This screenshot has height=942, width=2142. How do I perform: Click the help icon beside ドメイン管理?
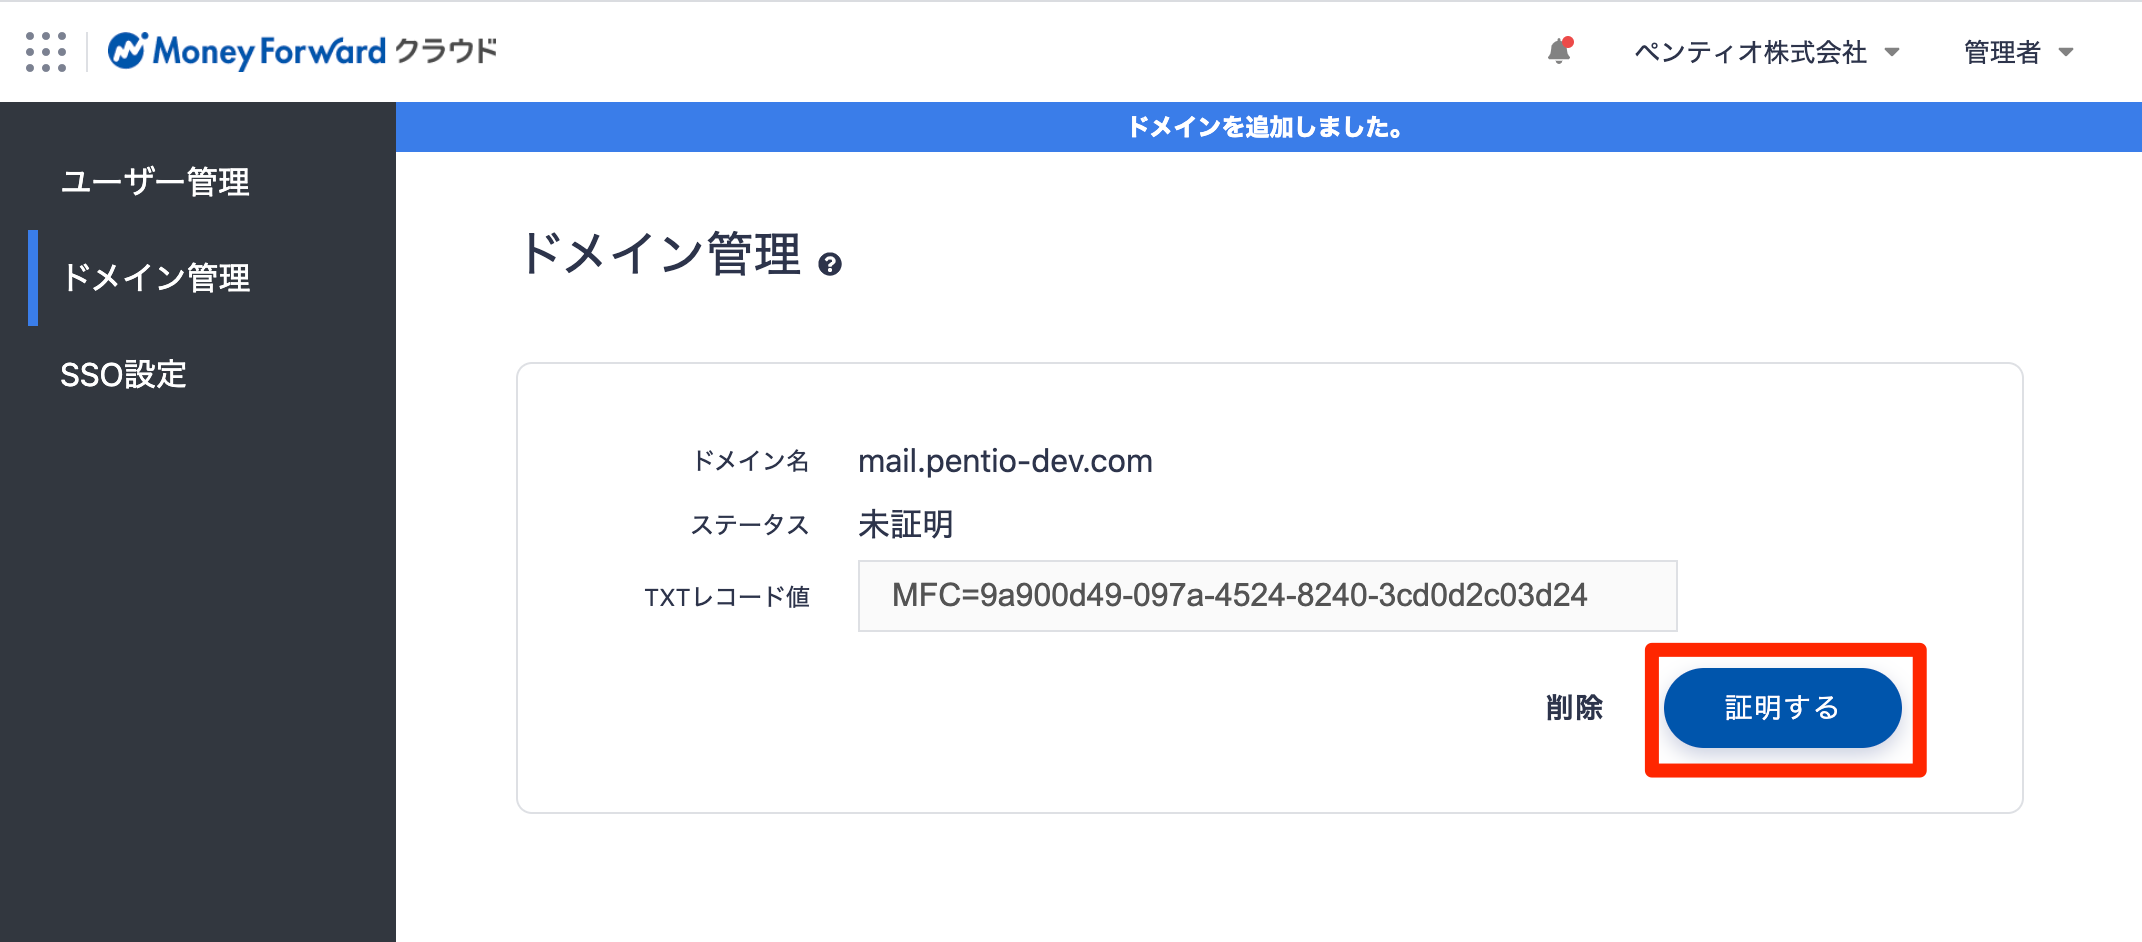pyautogui.click(x=830, y=264)
